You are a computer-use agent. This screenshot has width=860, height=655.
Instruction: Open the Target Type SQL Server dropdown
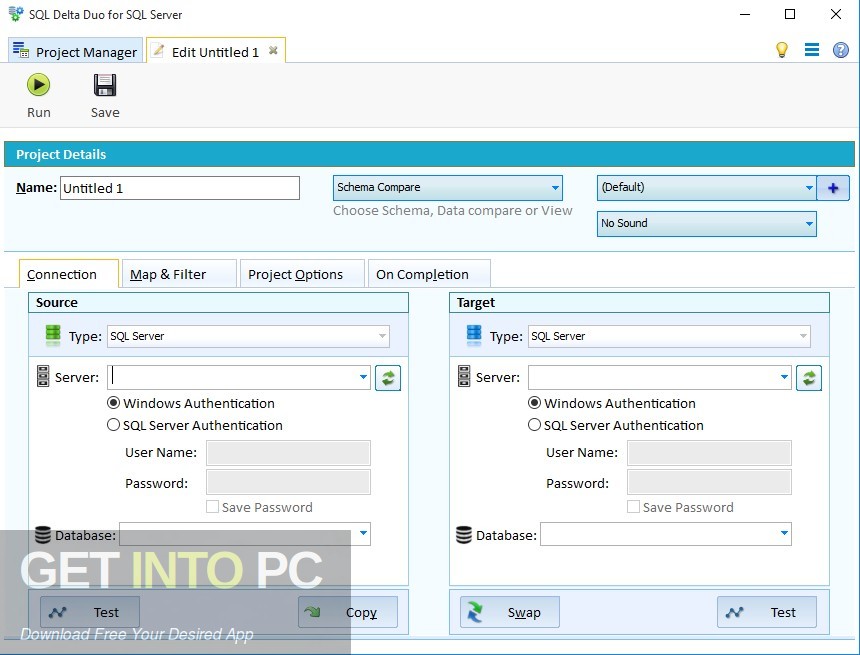pos(669,336)
